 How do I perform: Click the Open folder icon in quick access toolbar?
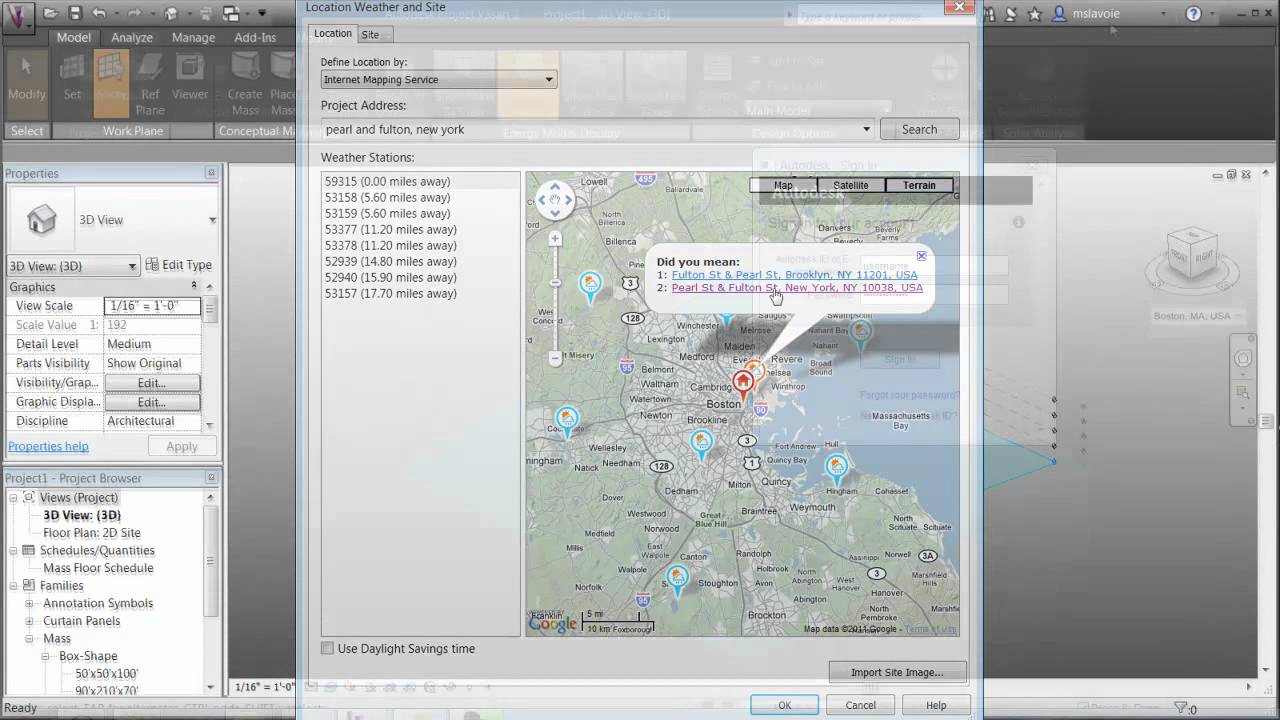50,14
